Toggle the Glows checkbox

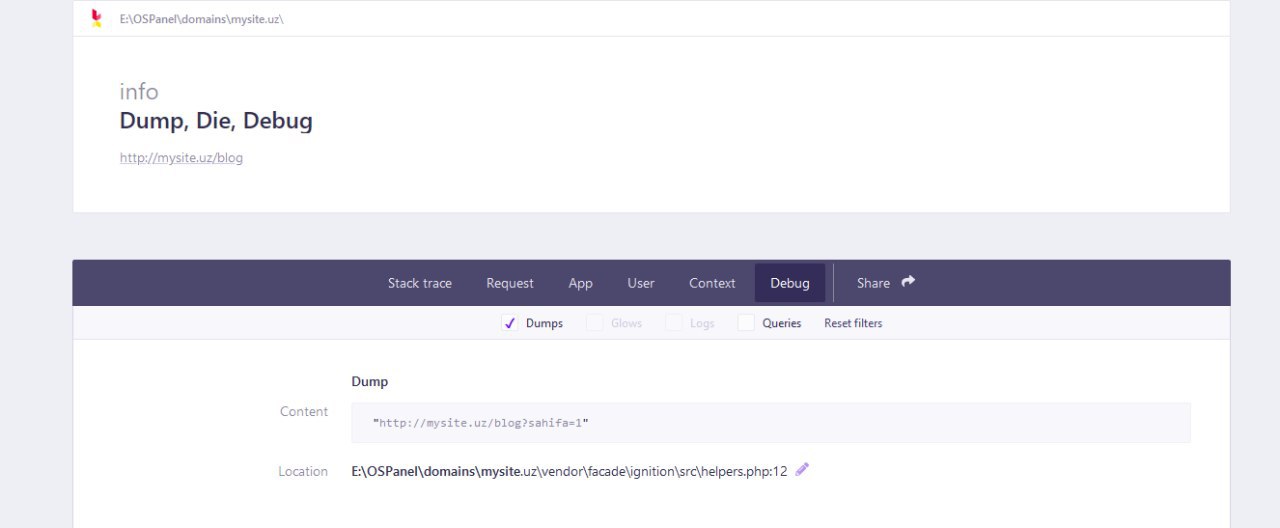coord(594,323)
